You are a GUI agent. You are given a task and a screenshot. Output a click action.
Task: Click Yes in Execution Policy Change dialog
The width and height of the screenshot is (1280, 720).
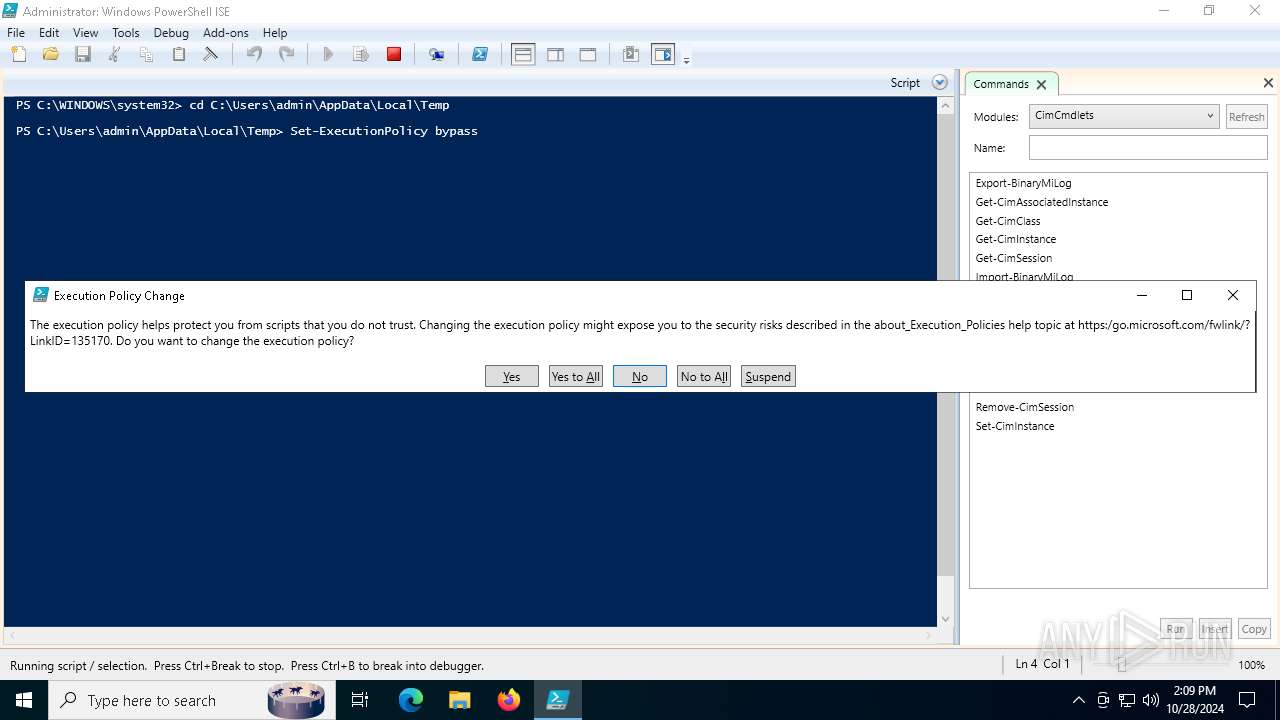[512, 376]
